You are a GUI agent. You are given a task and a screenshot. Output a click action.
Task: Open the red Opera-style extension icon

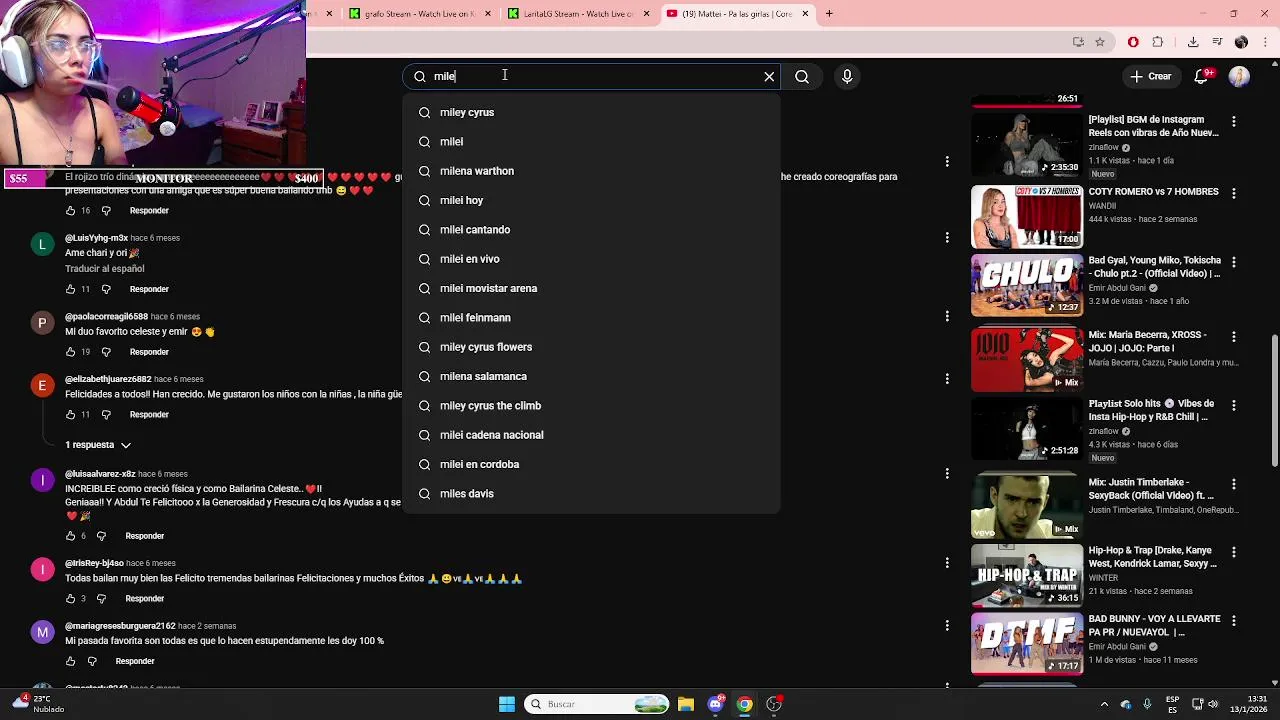1133,42
